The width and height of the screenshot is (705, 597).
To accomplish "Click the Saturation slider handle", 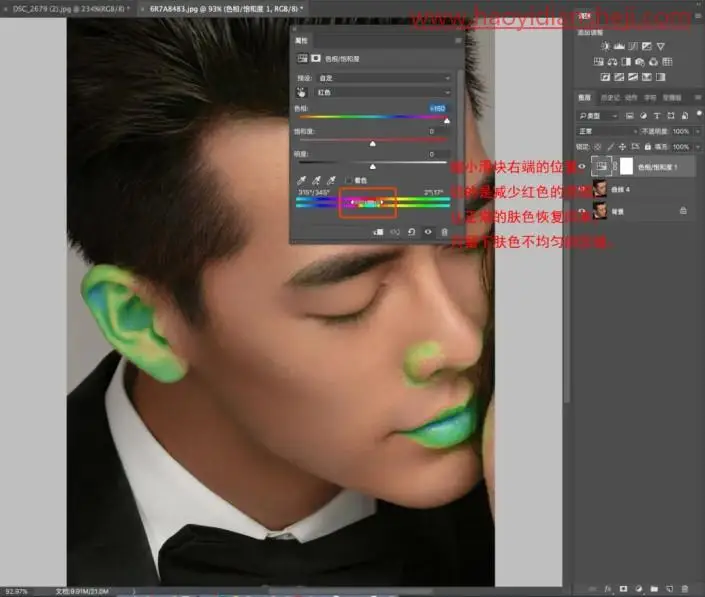I will tap(372, 144).
